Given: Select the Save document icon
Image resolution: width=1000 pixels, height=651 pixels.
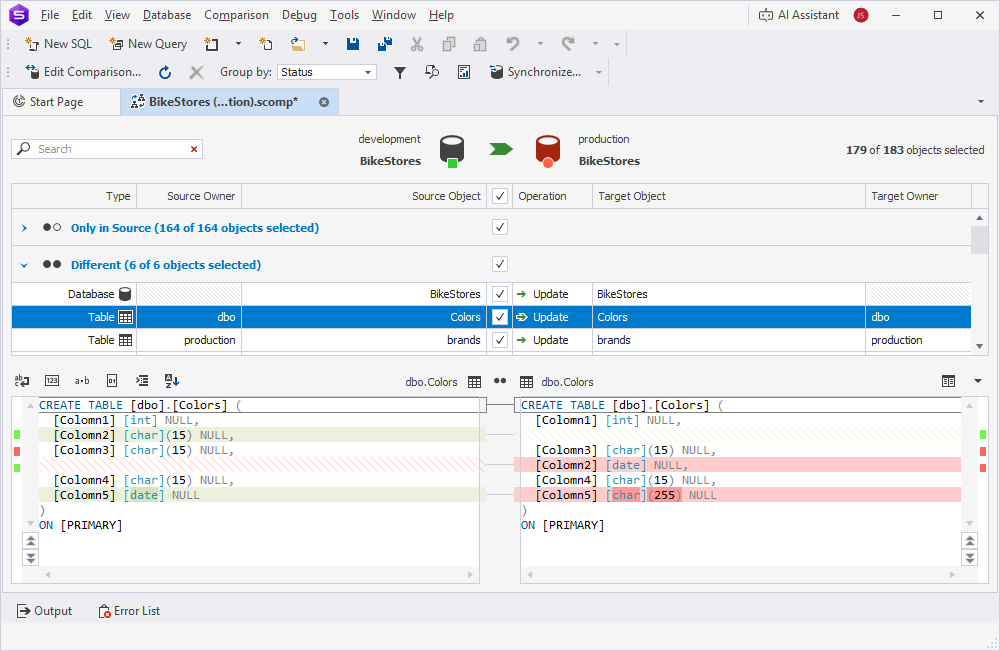Looking at the screenshot, I should click(352, 44).
